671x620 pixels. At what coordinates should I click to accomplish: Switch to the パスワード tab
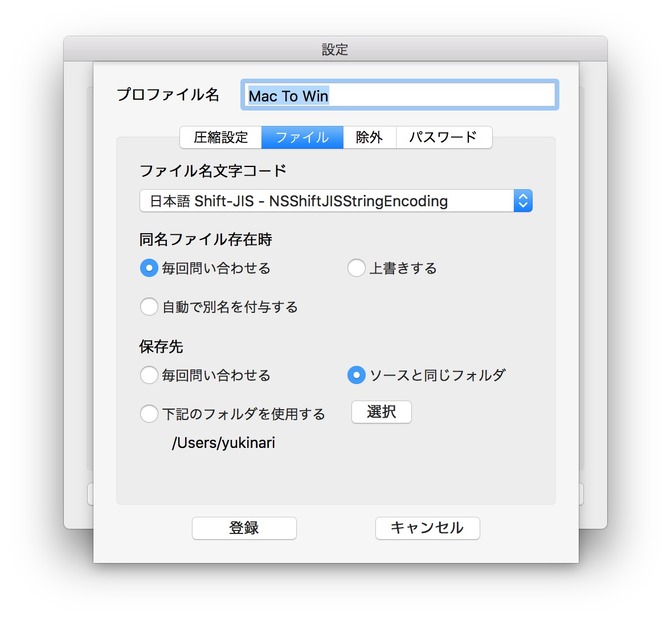click(x=444, y=137)
